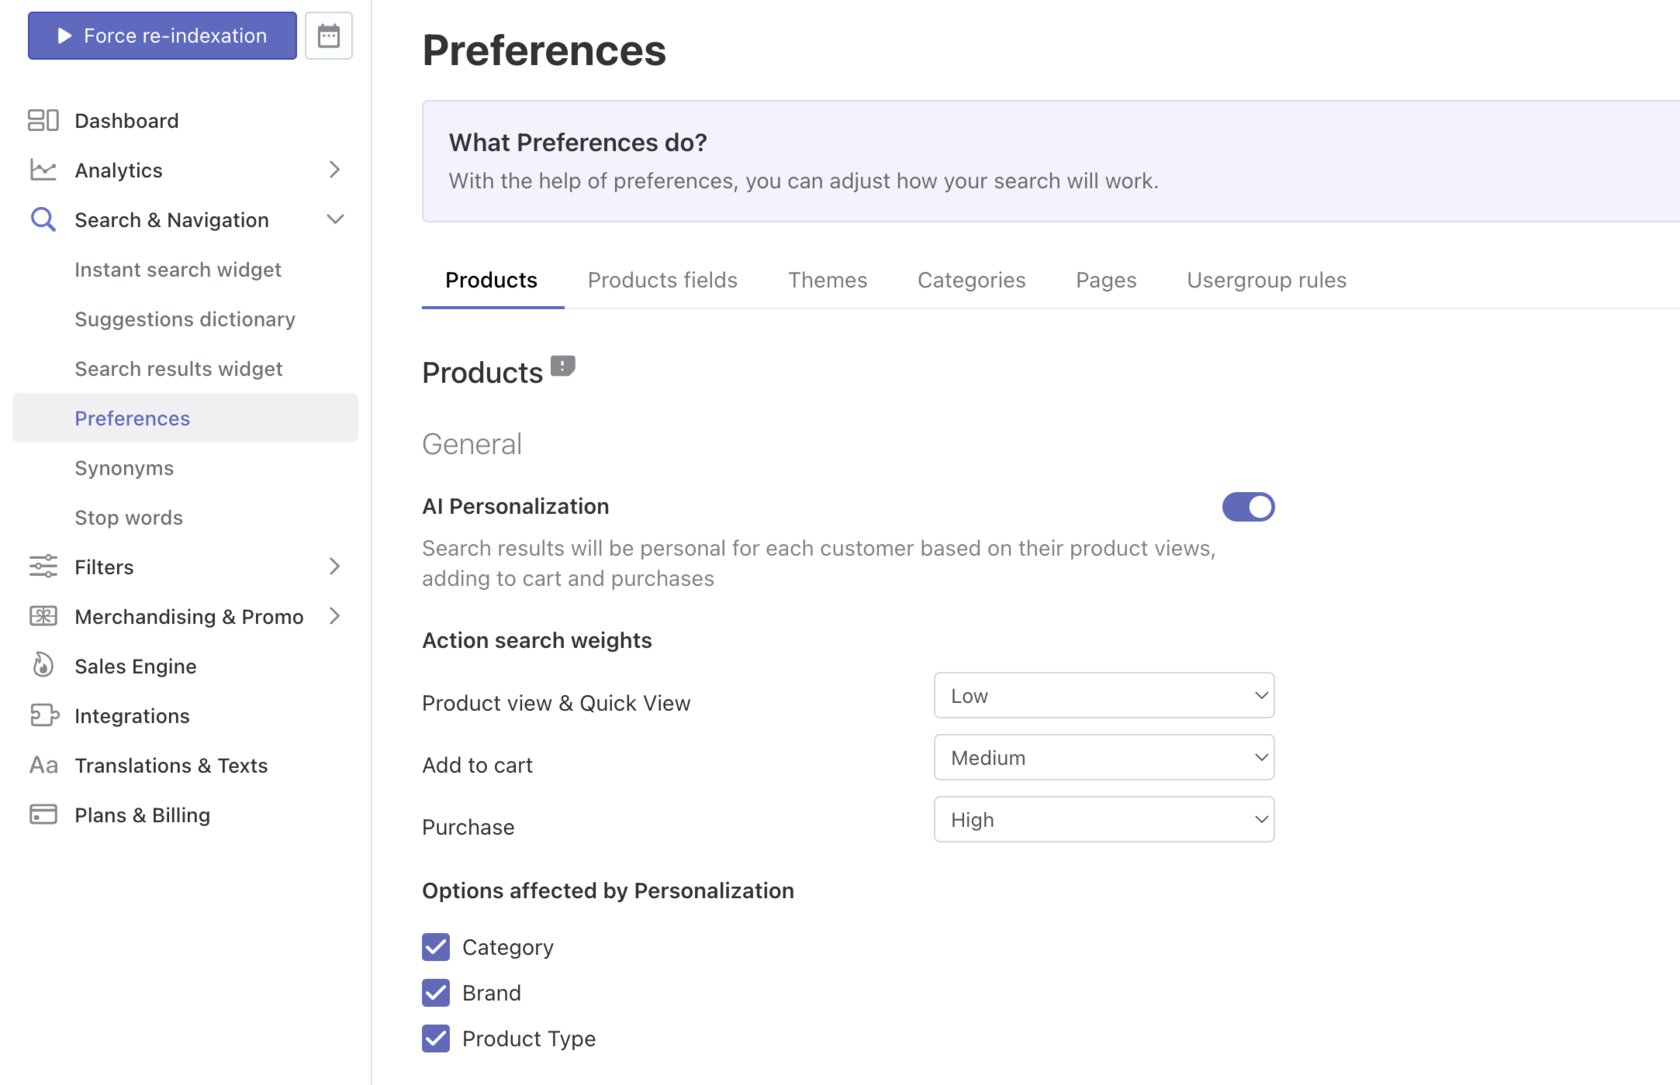Image resolution: width=1680 pixels, height=1085 pixels.
Task: Select the Search & Navigation magnifier icon
Action: click(x=42, y=219)
